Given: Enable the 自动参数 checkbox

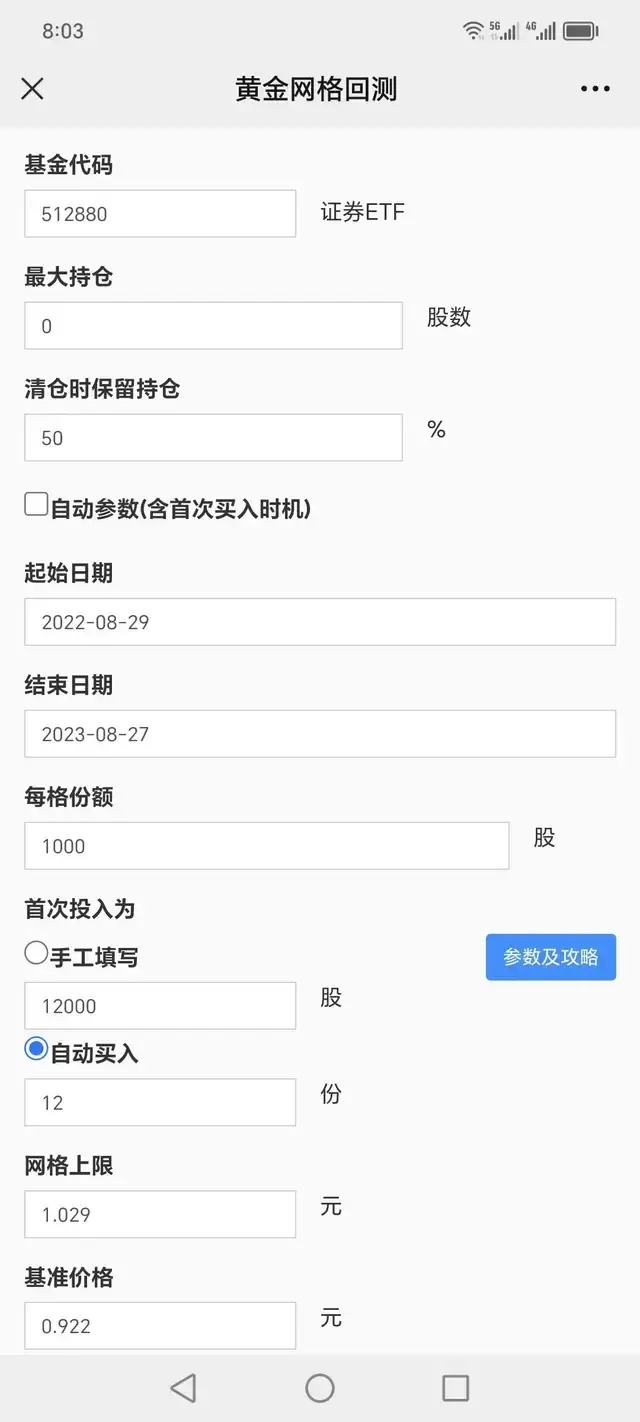Looking at the screenshot, I should 37,505.
